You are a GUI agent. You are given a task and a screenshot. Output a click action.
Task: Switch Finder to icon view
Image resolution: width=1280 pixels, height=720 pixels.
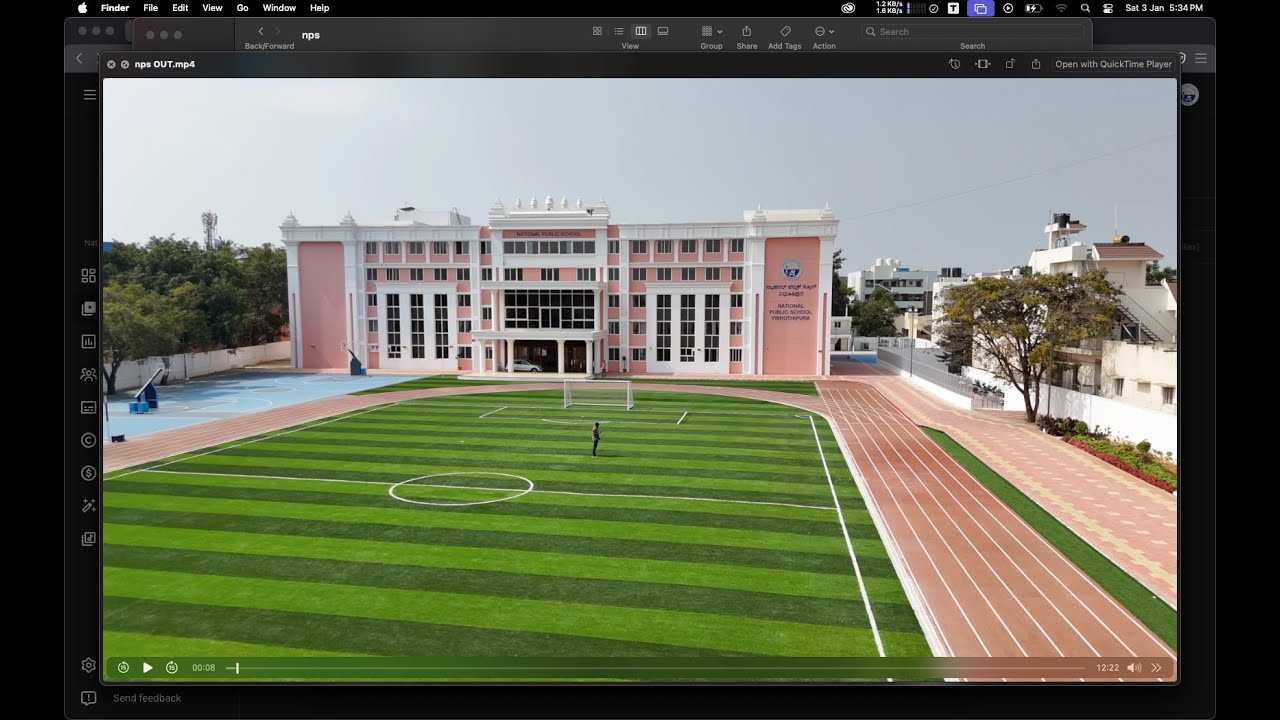point(597,31)
